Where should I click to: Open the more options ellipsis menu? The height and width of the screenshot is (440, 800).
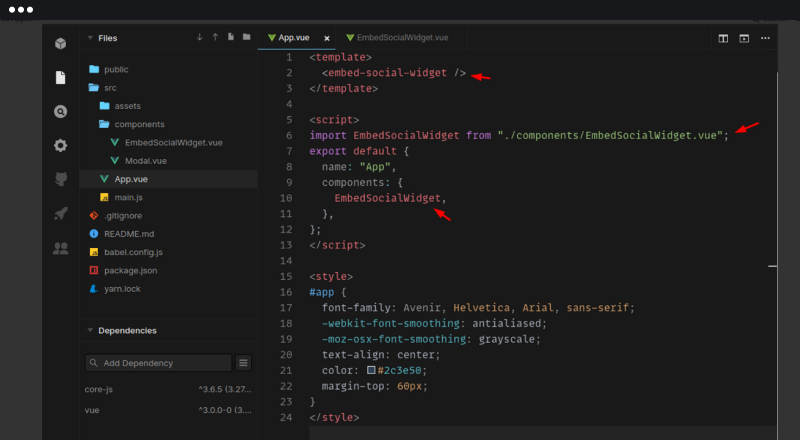(x=765, y=38)
